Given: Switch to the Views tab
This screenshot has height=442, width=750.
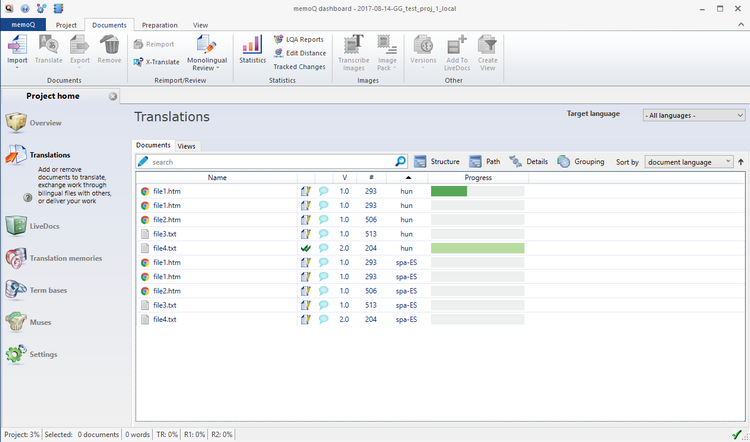Looking at the screenshot, I should click(187, 146).
